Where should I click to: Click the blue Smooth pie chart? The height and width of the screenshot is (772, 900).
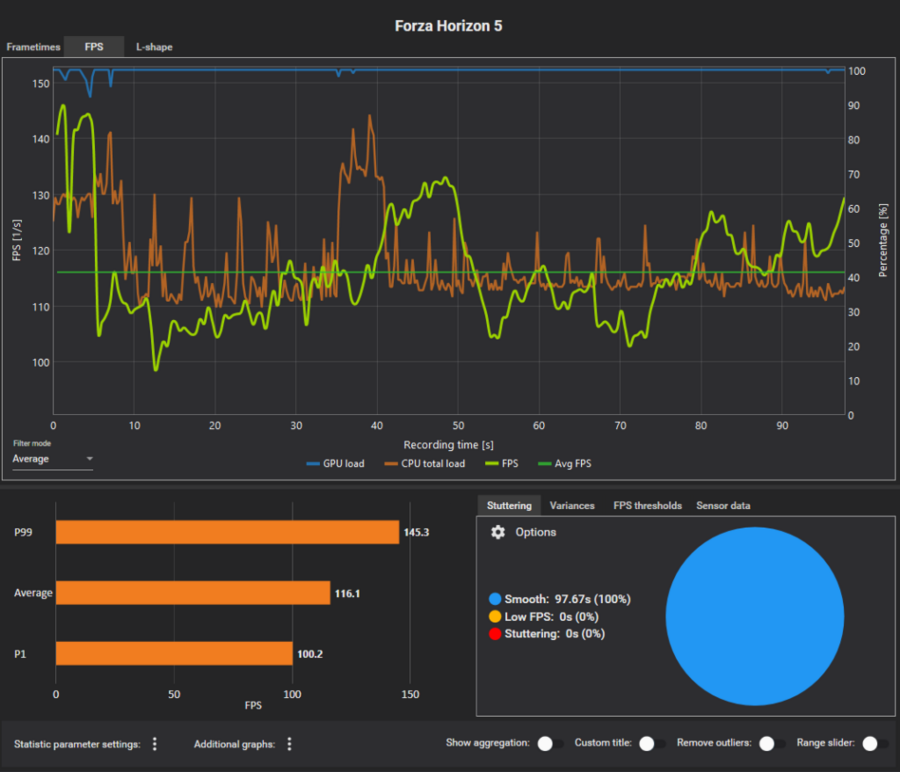point(755,616)
